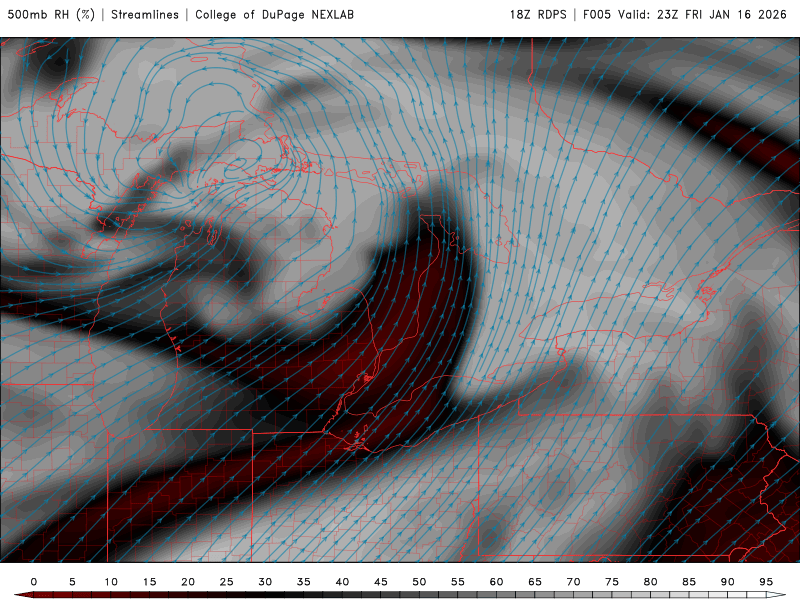Select the 70 value on the humidity scale
Viewport: 800px width, 600px height.
pos(573,582)
